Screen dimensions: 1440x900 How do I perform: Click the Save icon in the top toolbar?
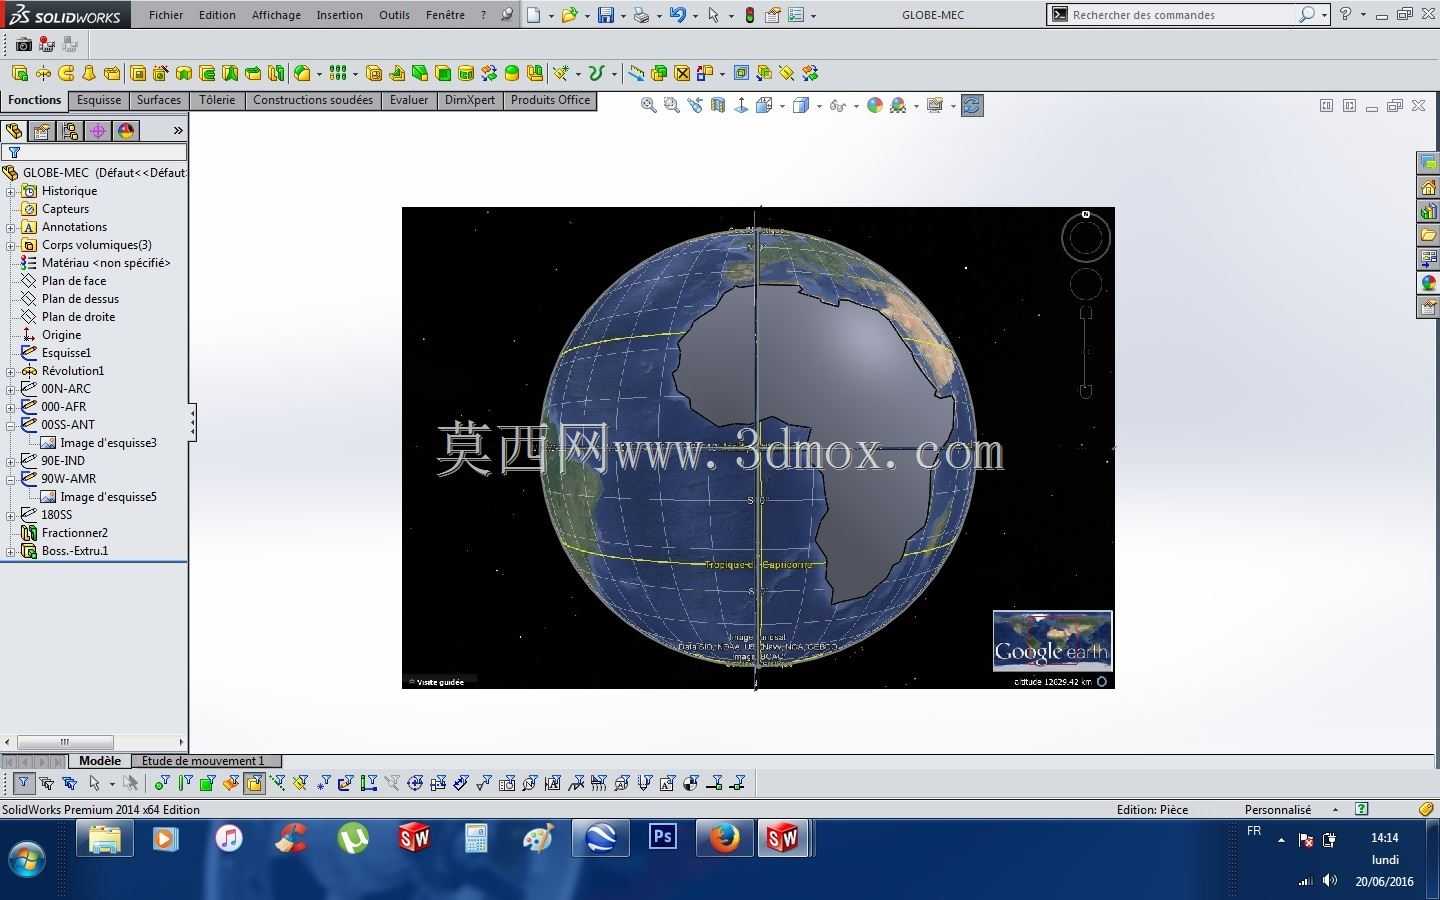(606, 15)
